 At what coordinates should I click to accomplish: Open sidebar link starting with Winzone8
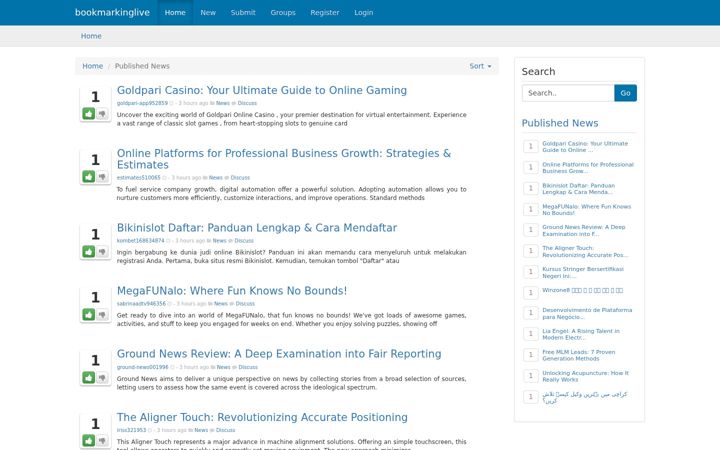coord(583,290)
